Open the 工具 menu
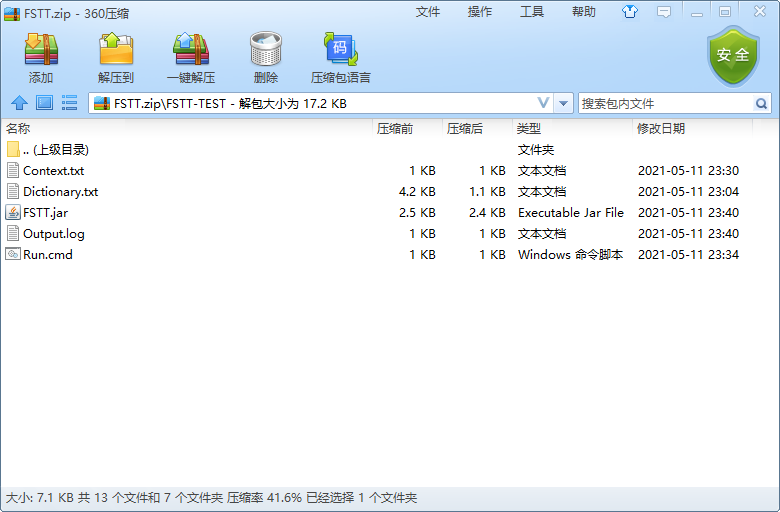This screenshot has width=780, height=512. pos(532,12)
